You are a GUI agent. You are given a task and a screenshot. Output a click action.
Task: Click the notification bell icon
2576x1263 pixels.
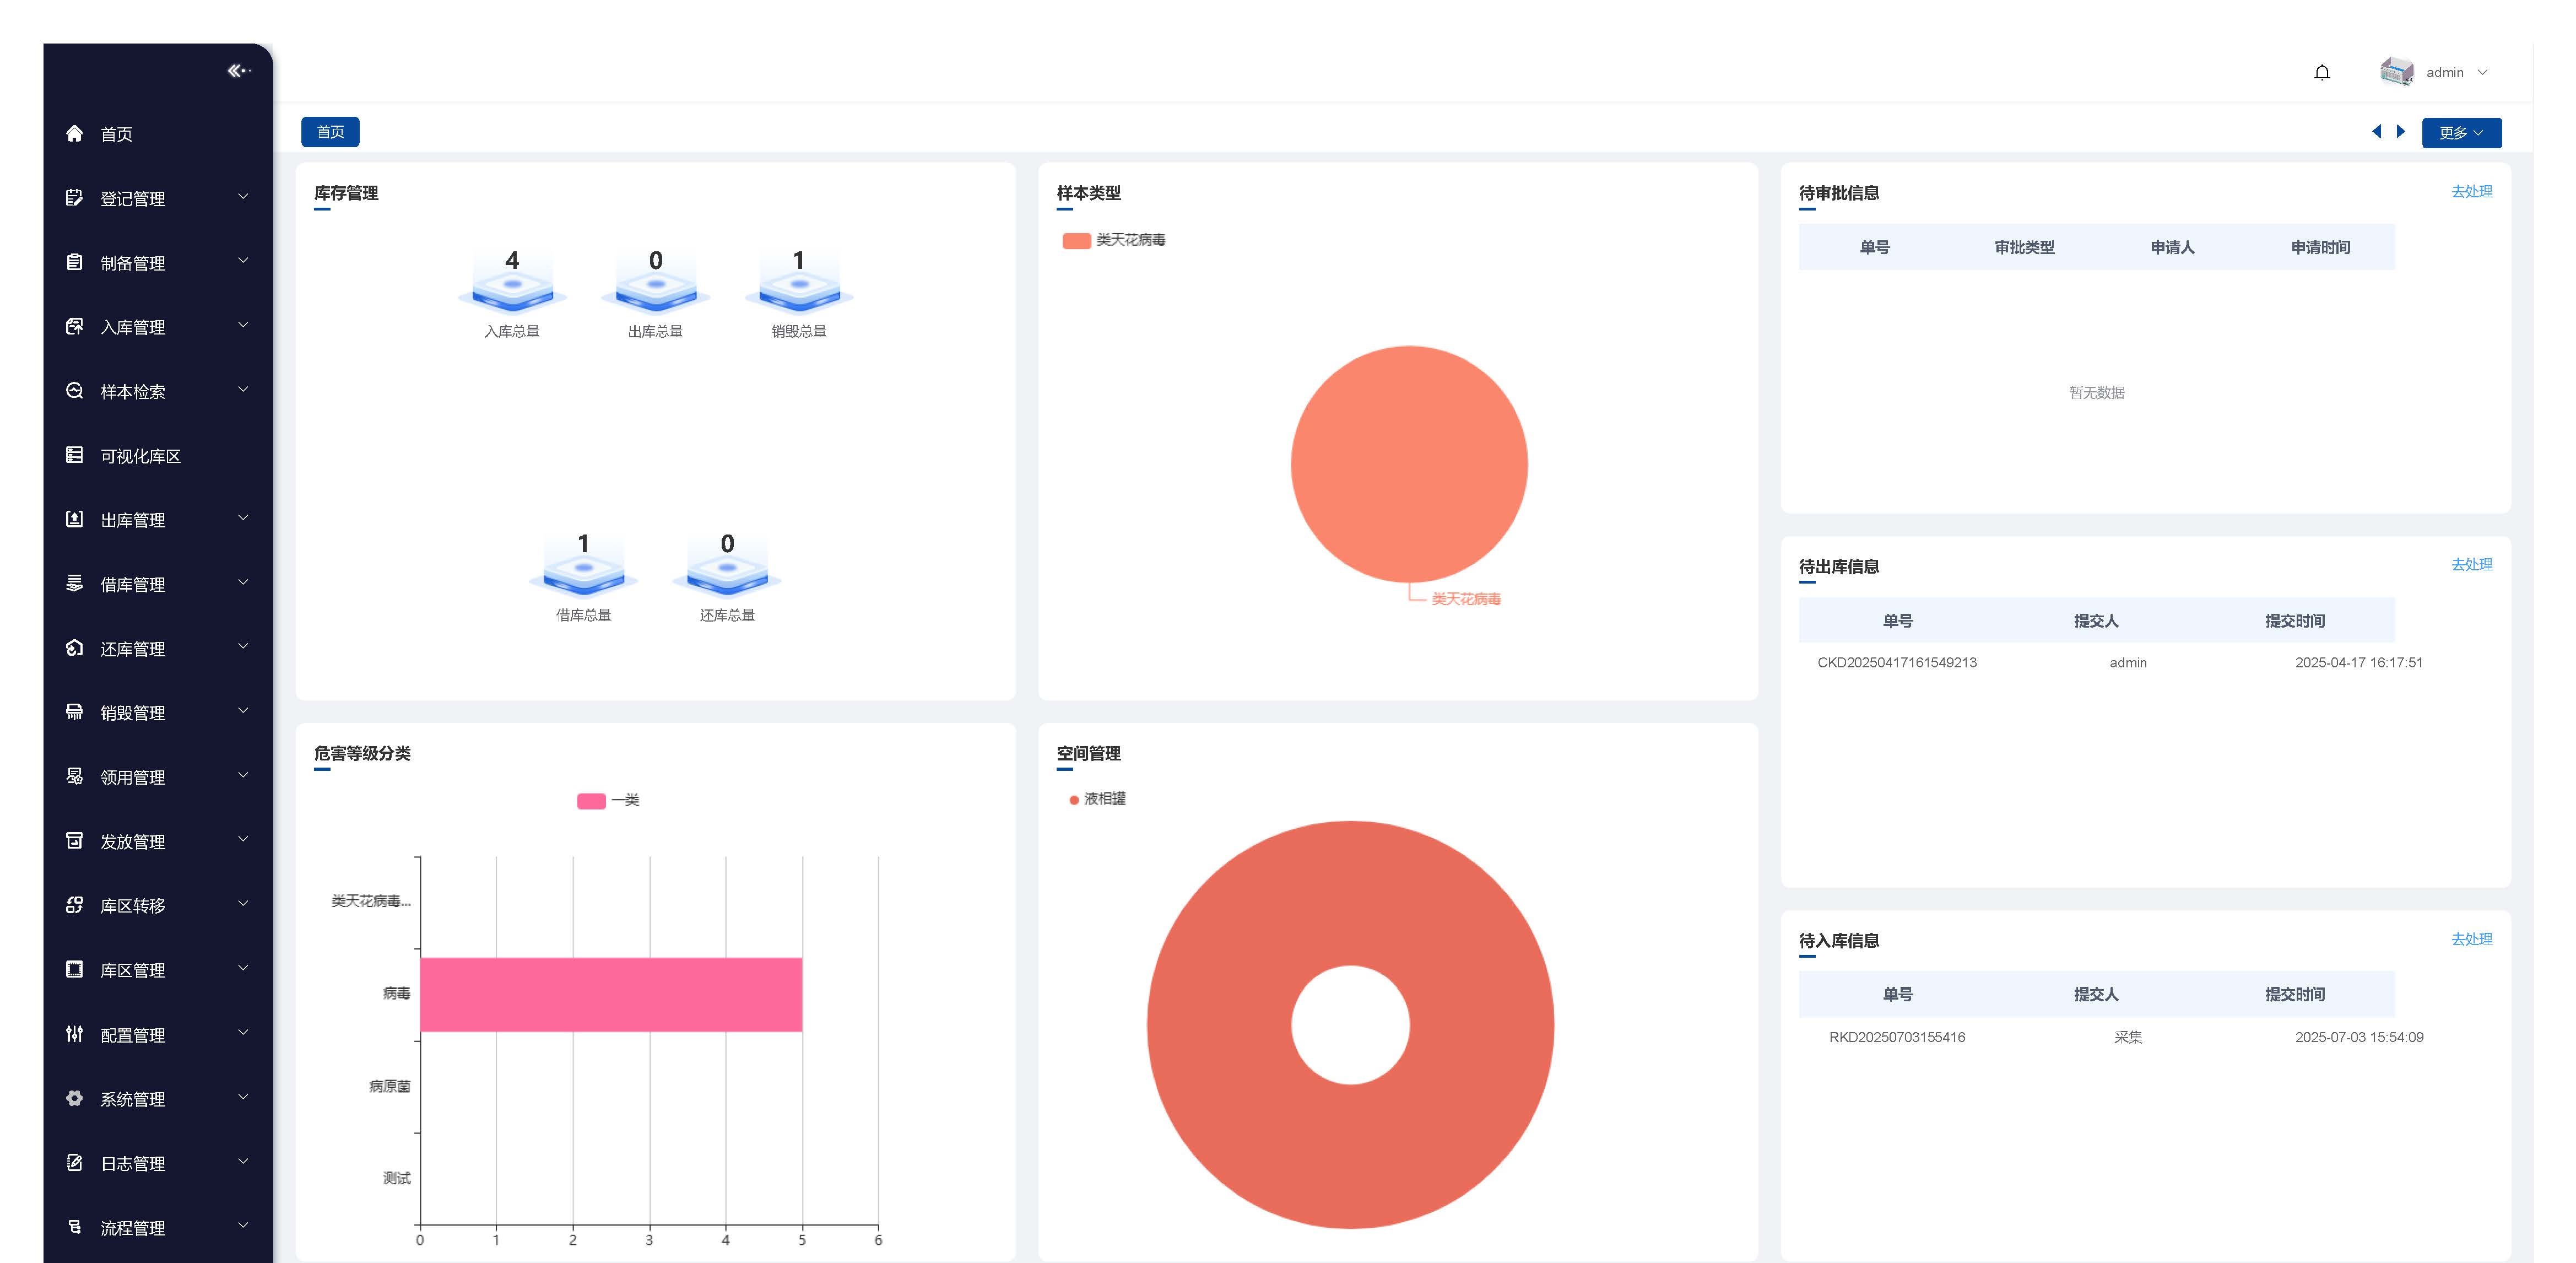point(2321,72)
